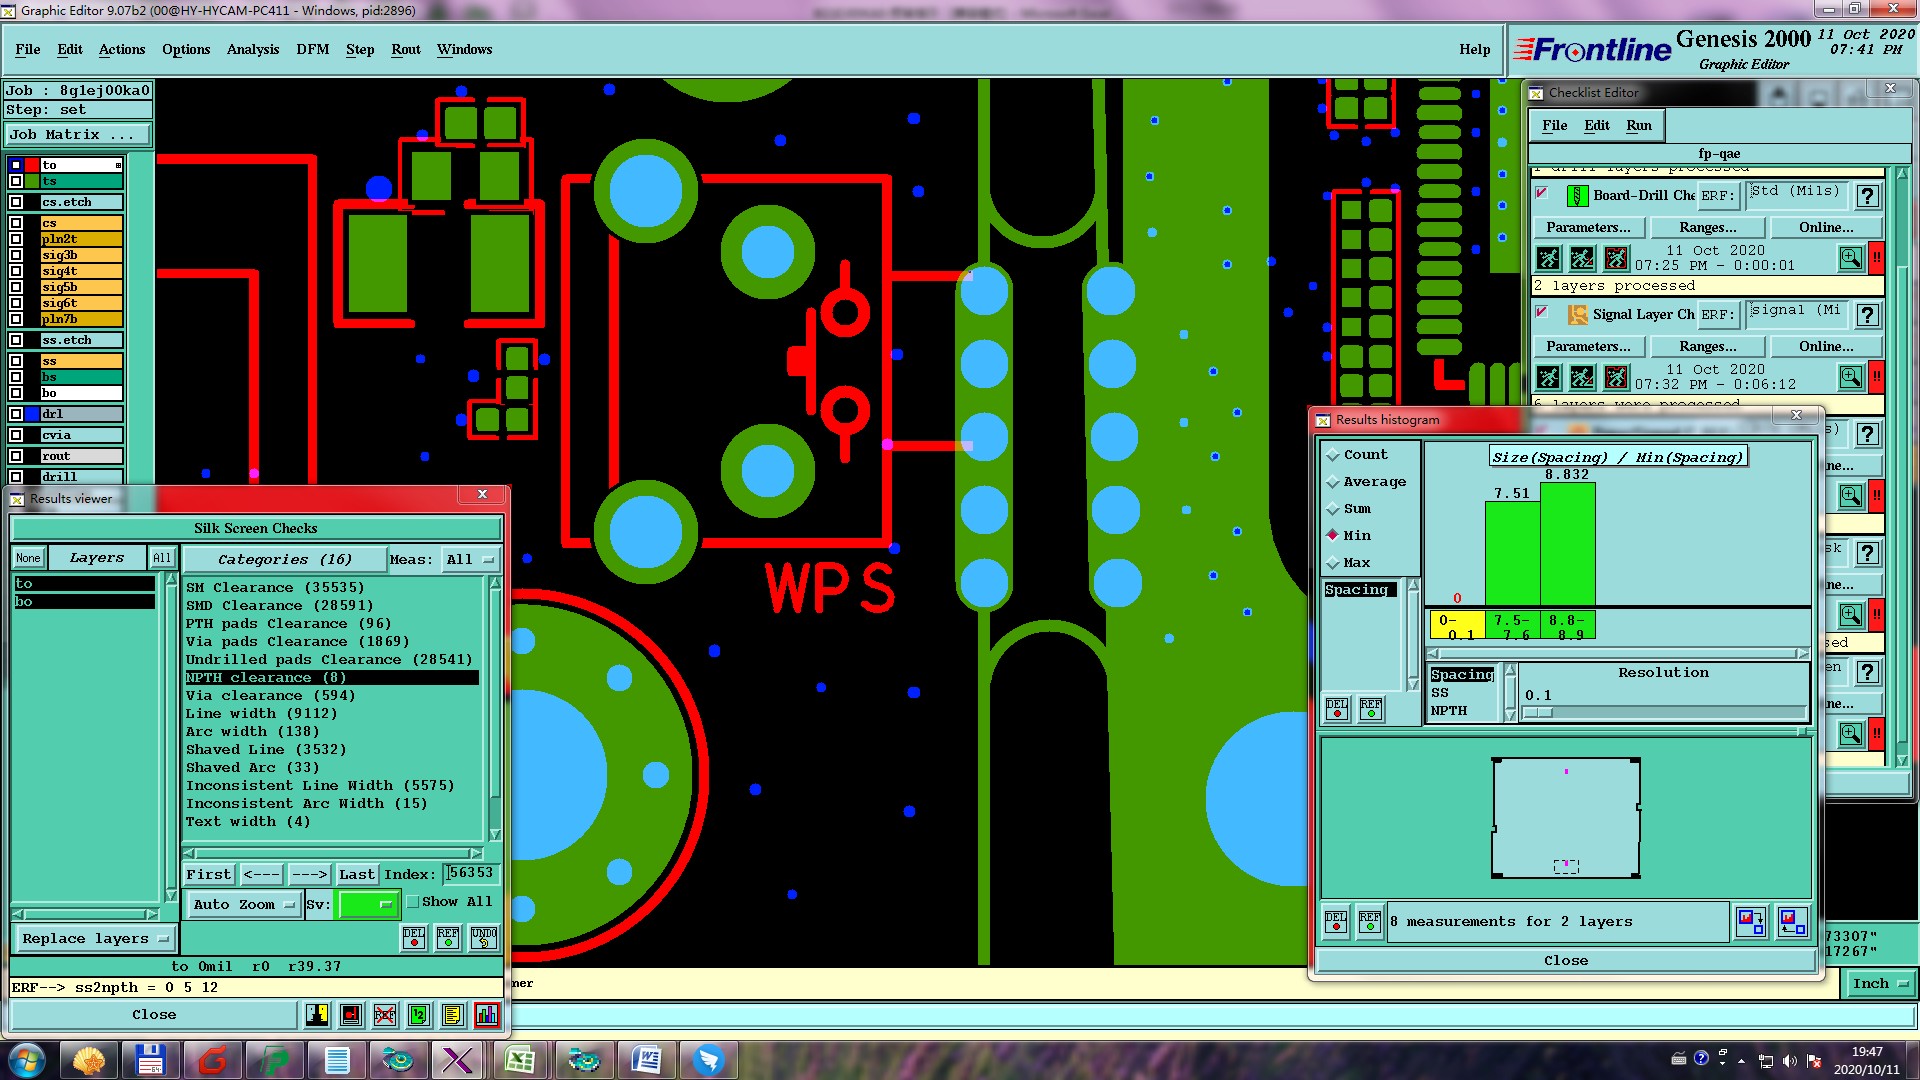Click the histogram icon in Results viewer
The height and width of the screenshot is (1080, 1920).
(x=486, y=1015)
